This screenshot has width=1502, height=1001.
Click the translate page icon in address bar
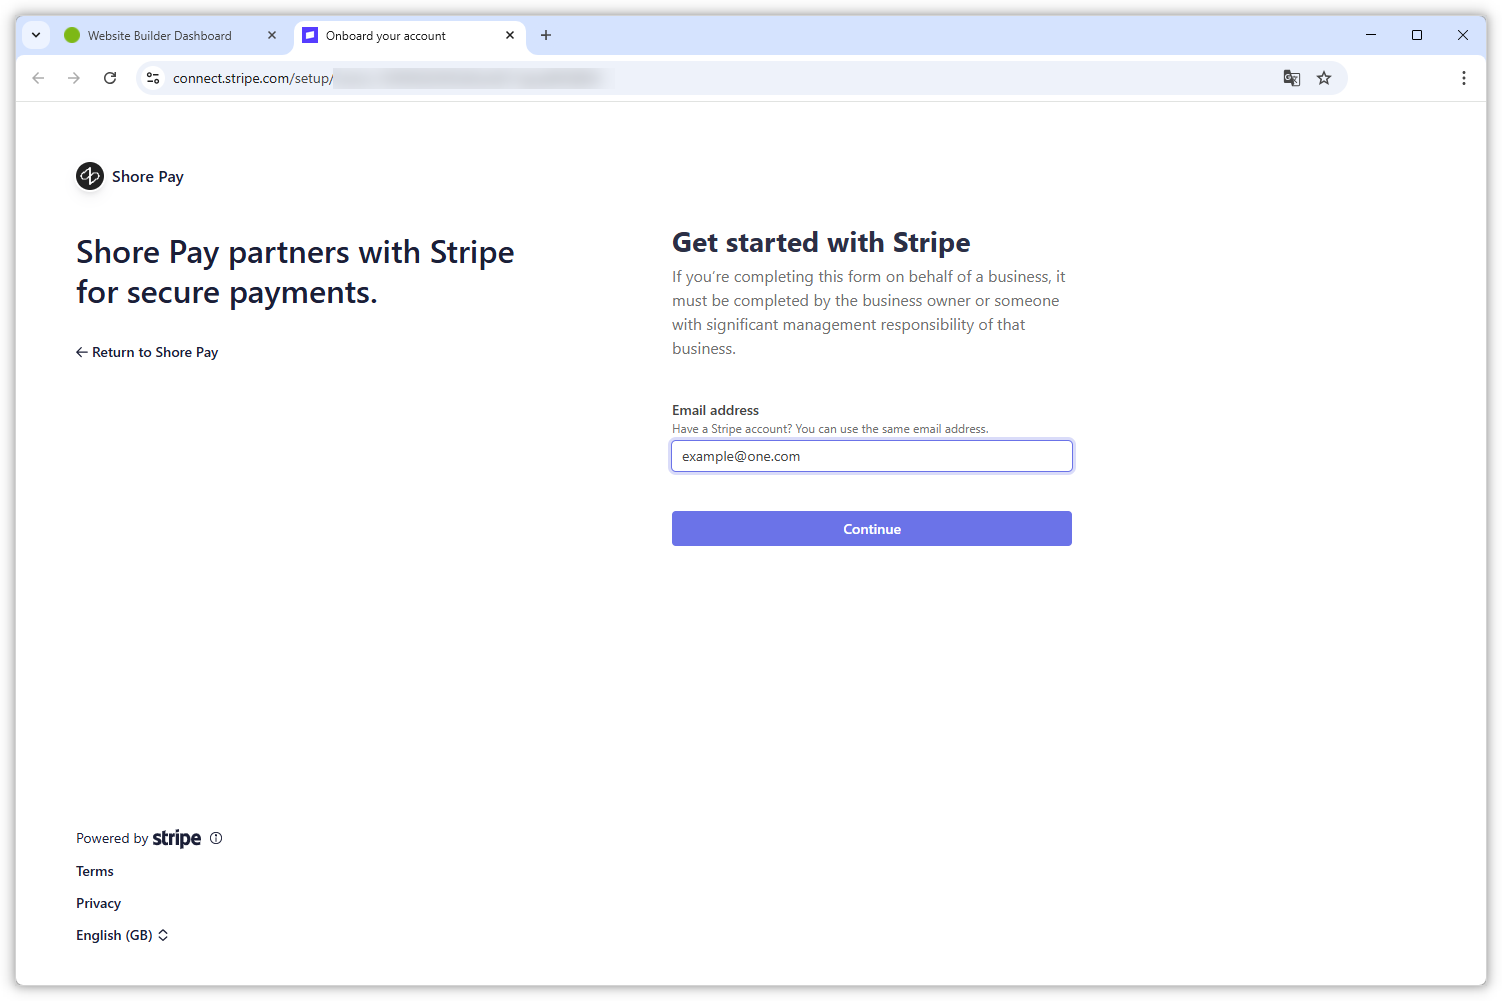[1291, 77]
